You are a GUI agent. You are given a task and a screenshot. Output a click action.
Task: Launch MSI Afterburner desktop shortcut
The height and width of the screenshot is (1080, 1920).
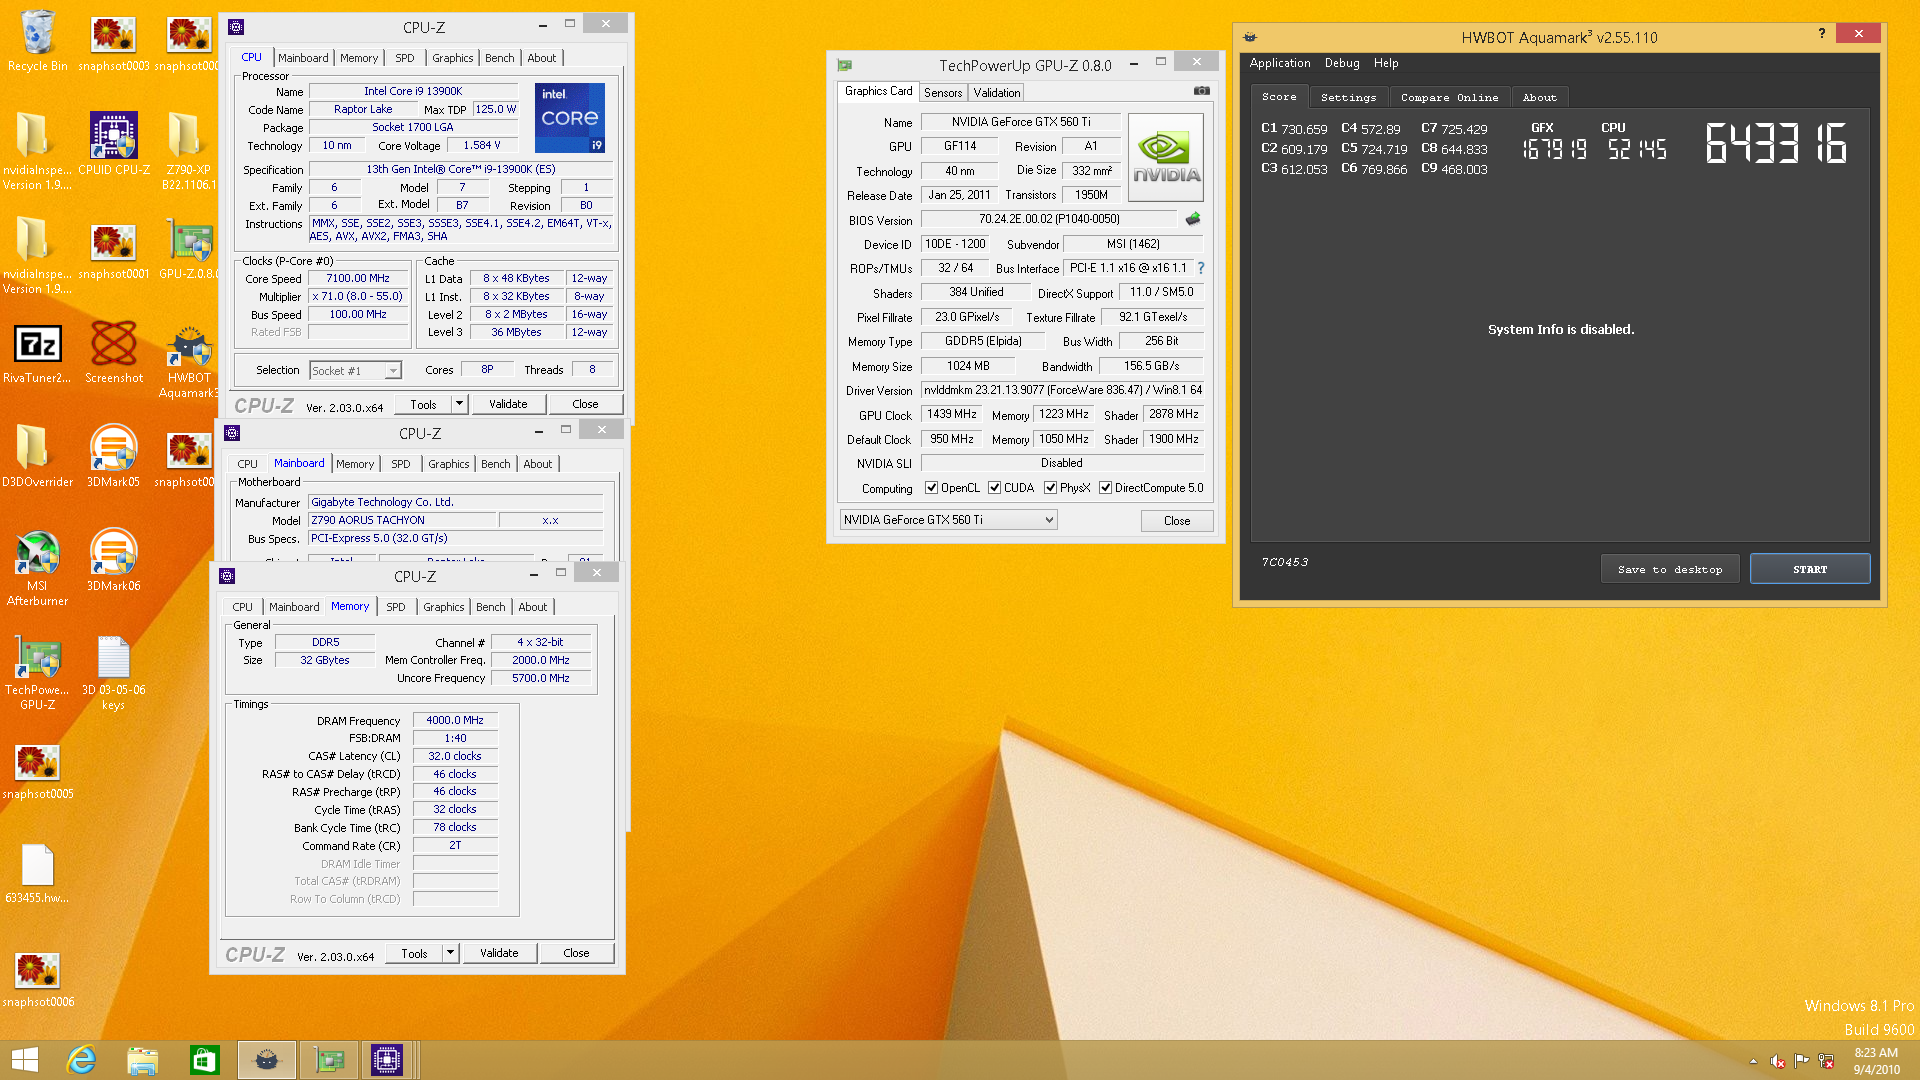tap(37, 568)
